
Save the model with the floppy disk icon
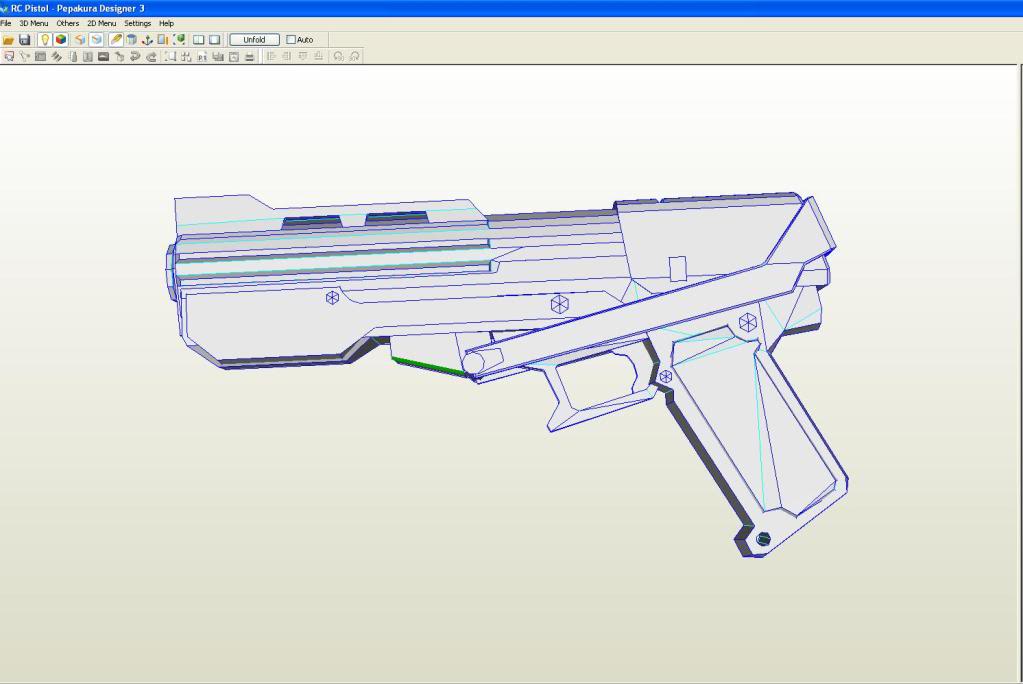25,40
